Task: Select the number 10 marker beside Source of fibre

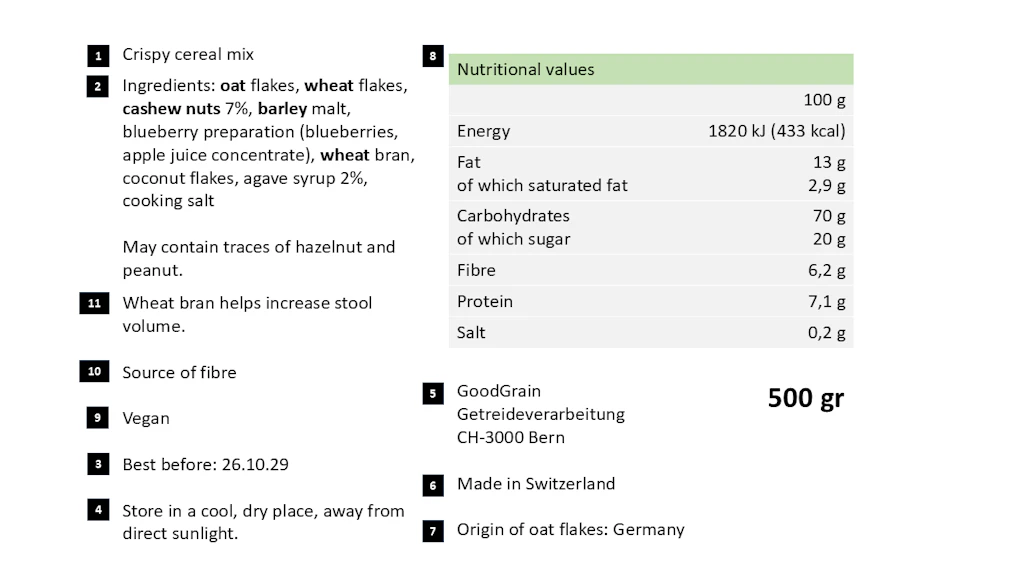Action: (x=94, y=371)
